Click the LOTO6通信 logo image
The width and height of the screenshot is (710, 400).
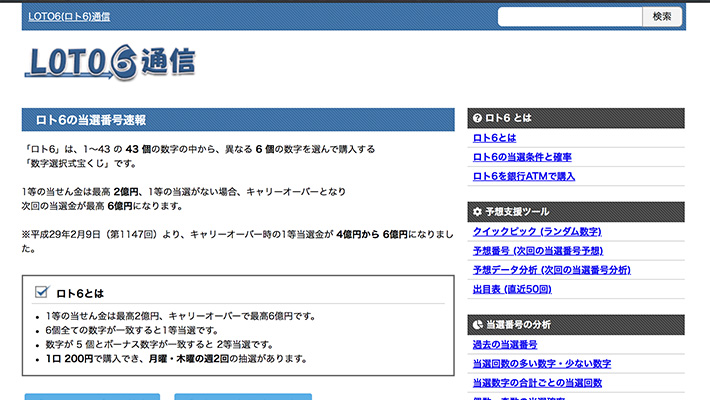(111, 62)
